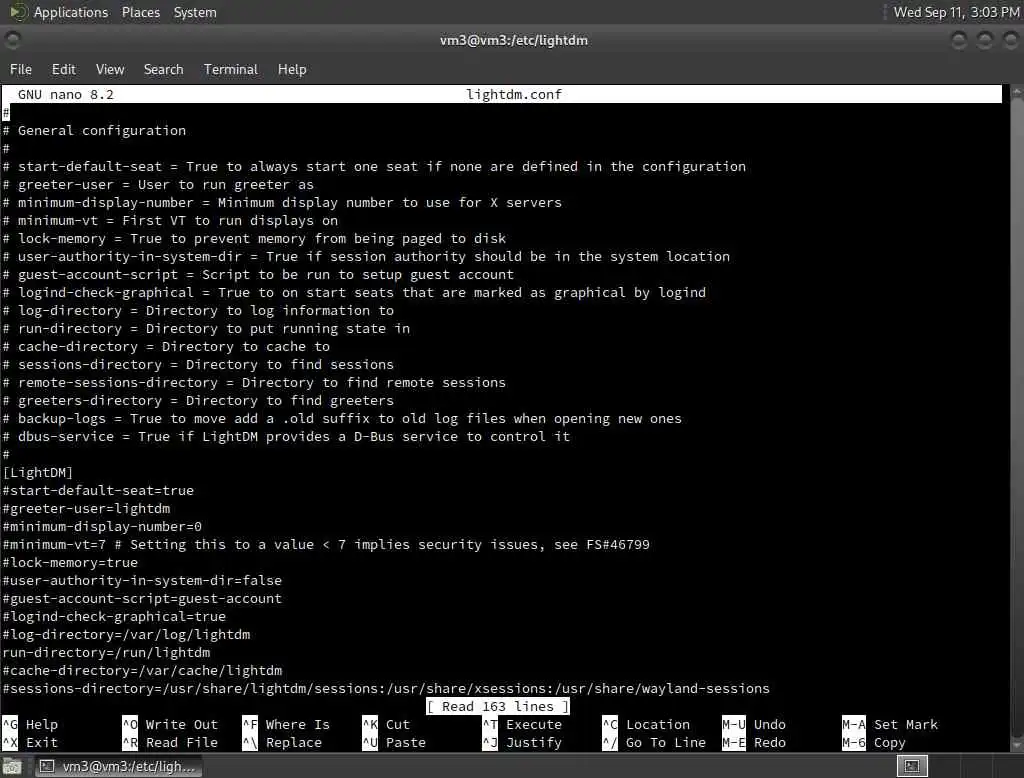
Task: Click the lightdm.conf filename in nano title bar
Action: tap(514, 95)
